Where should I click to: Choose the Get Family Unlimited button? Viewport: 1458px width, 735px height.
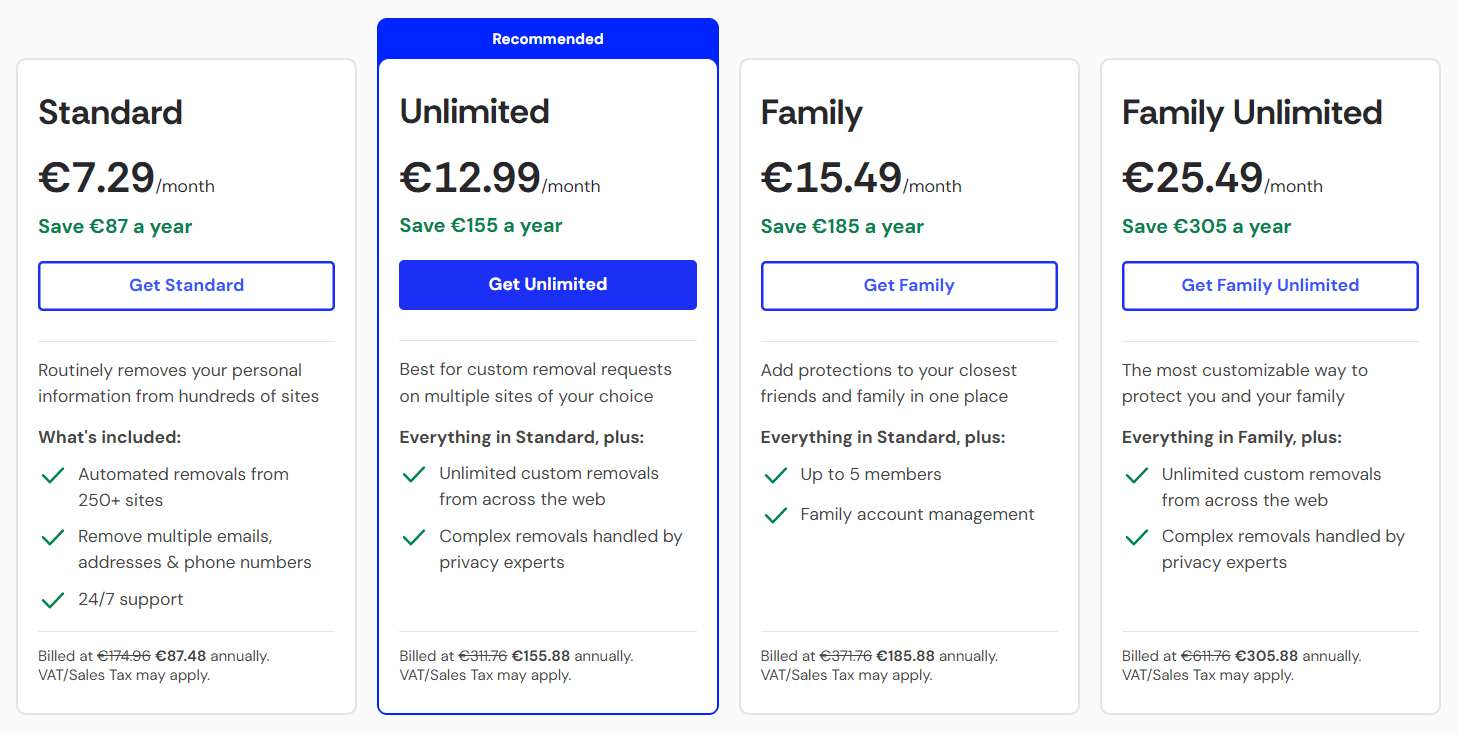[1269, 286]
